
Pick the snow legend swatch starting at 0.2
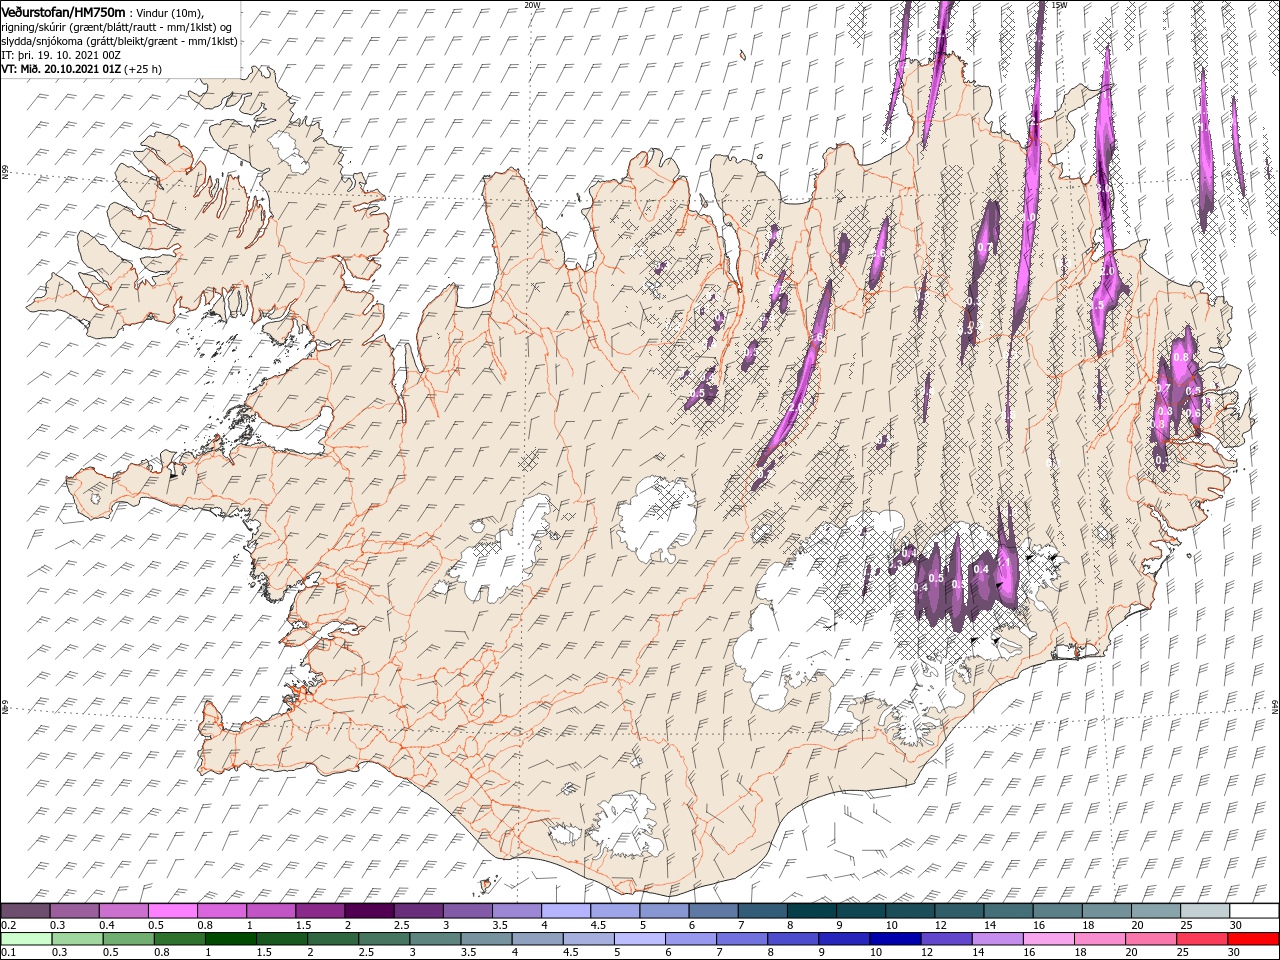point(26,910)
